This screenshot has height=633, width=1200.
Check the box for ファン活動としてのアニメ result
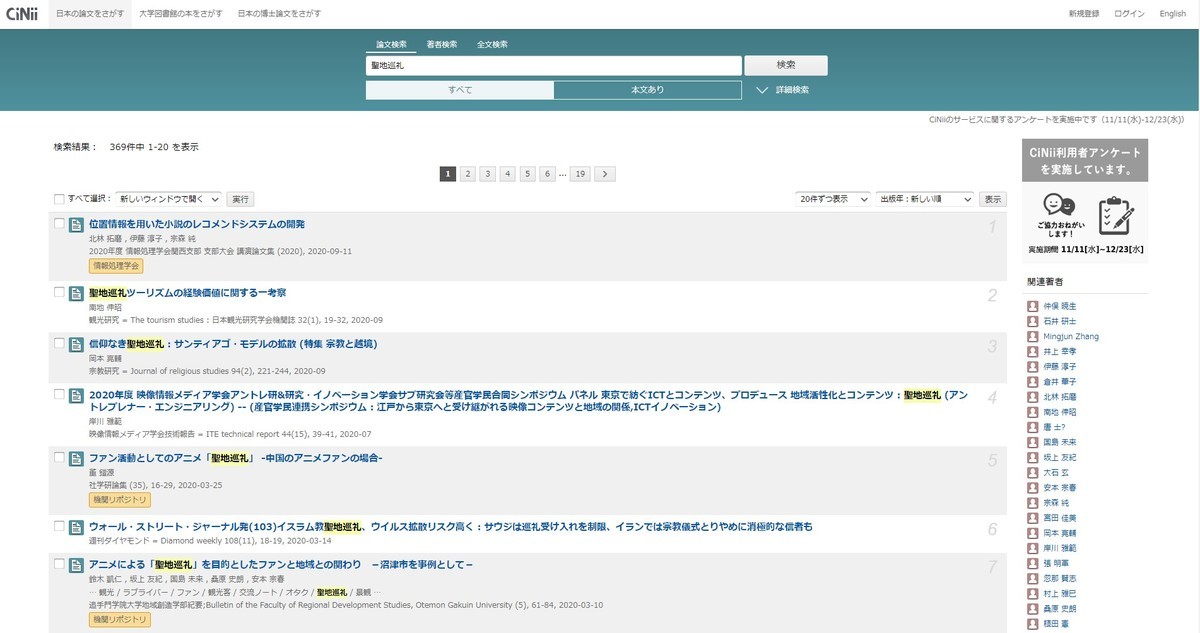[59, 458]
